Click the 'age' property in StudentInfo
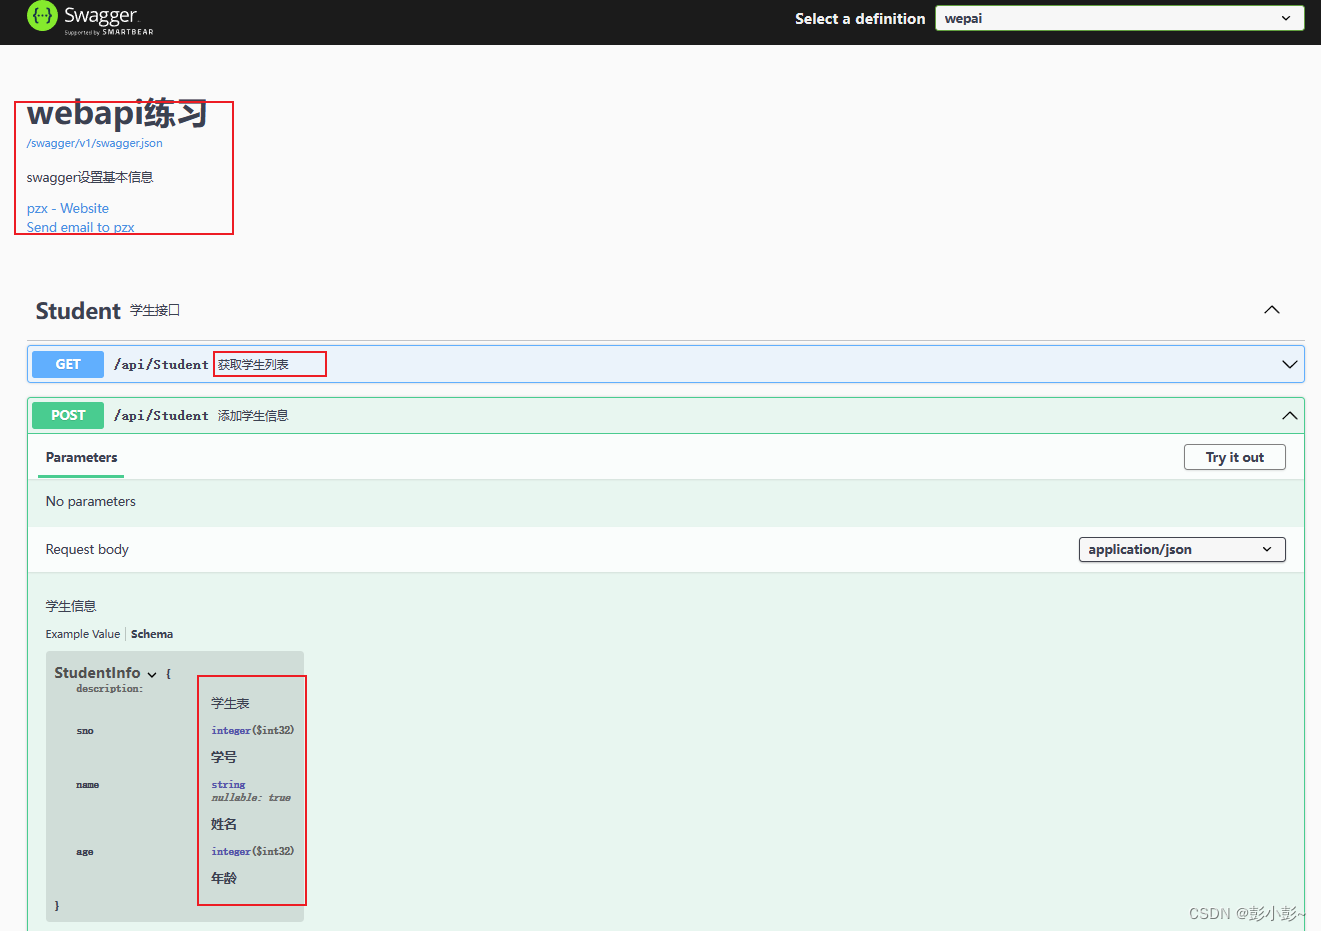 point(85,852)
